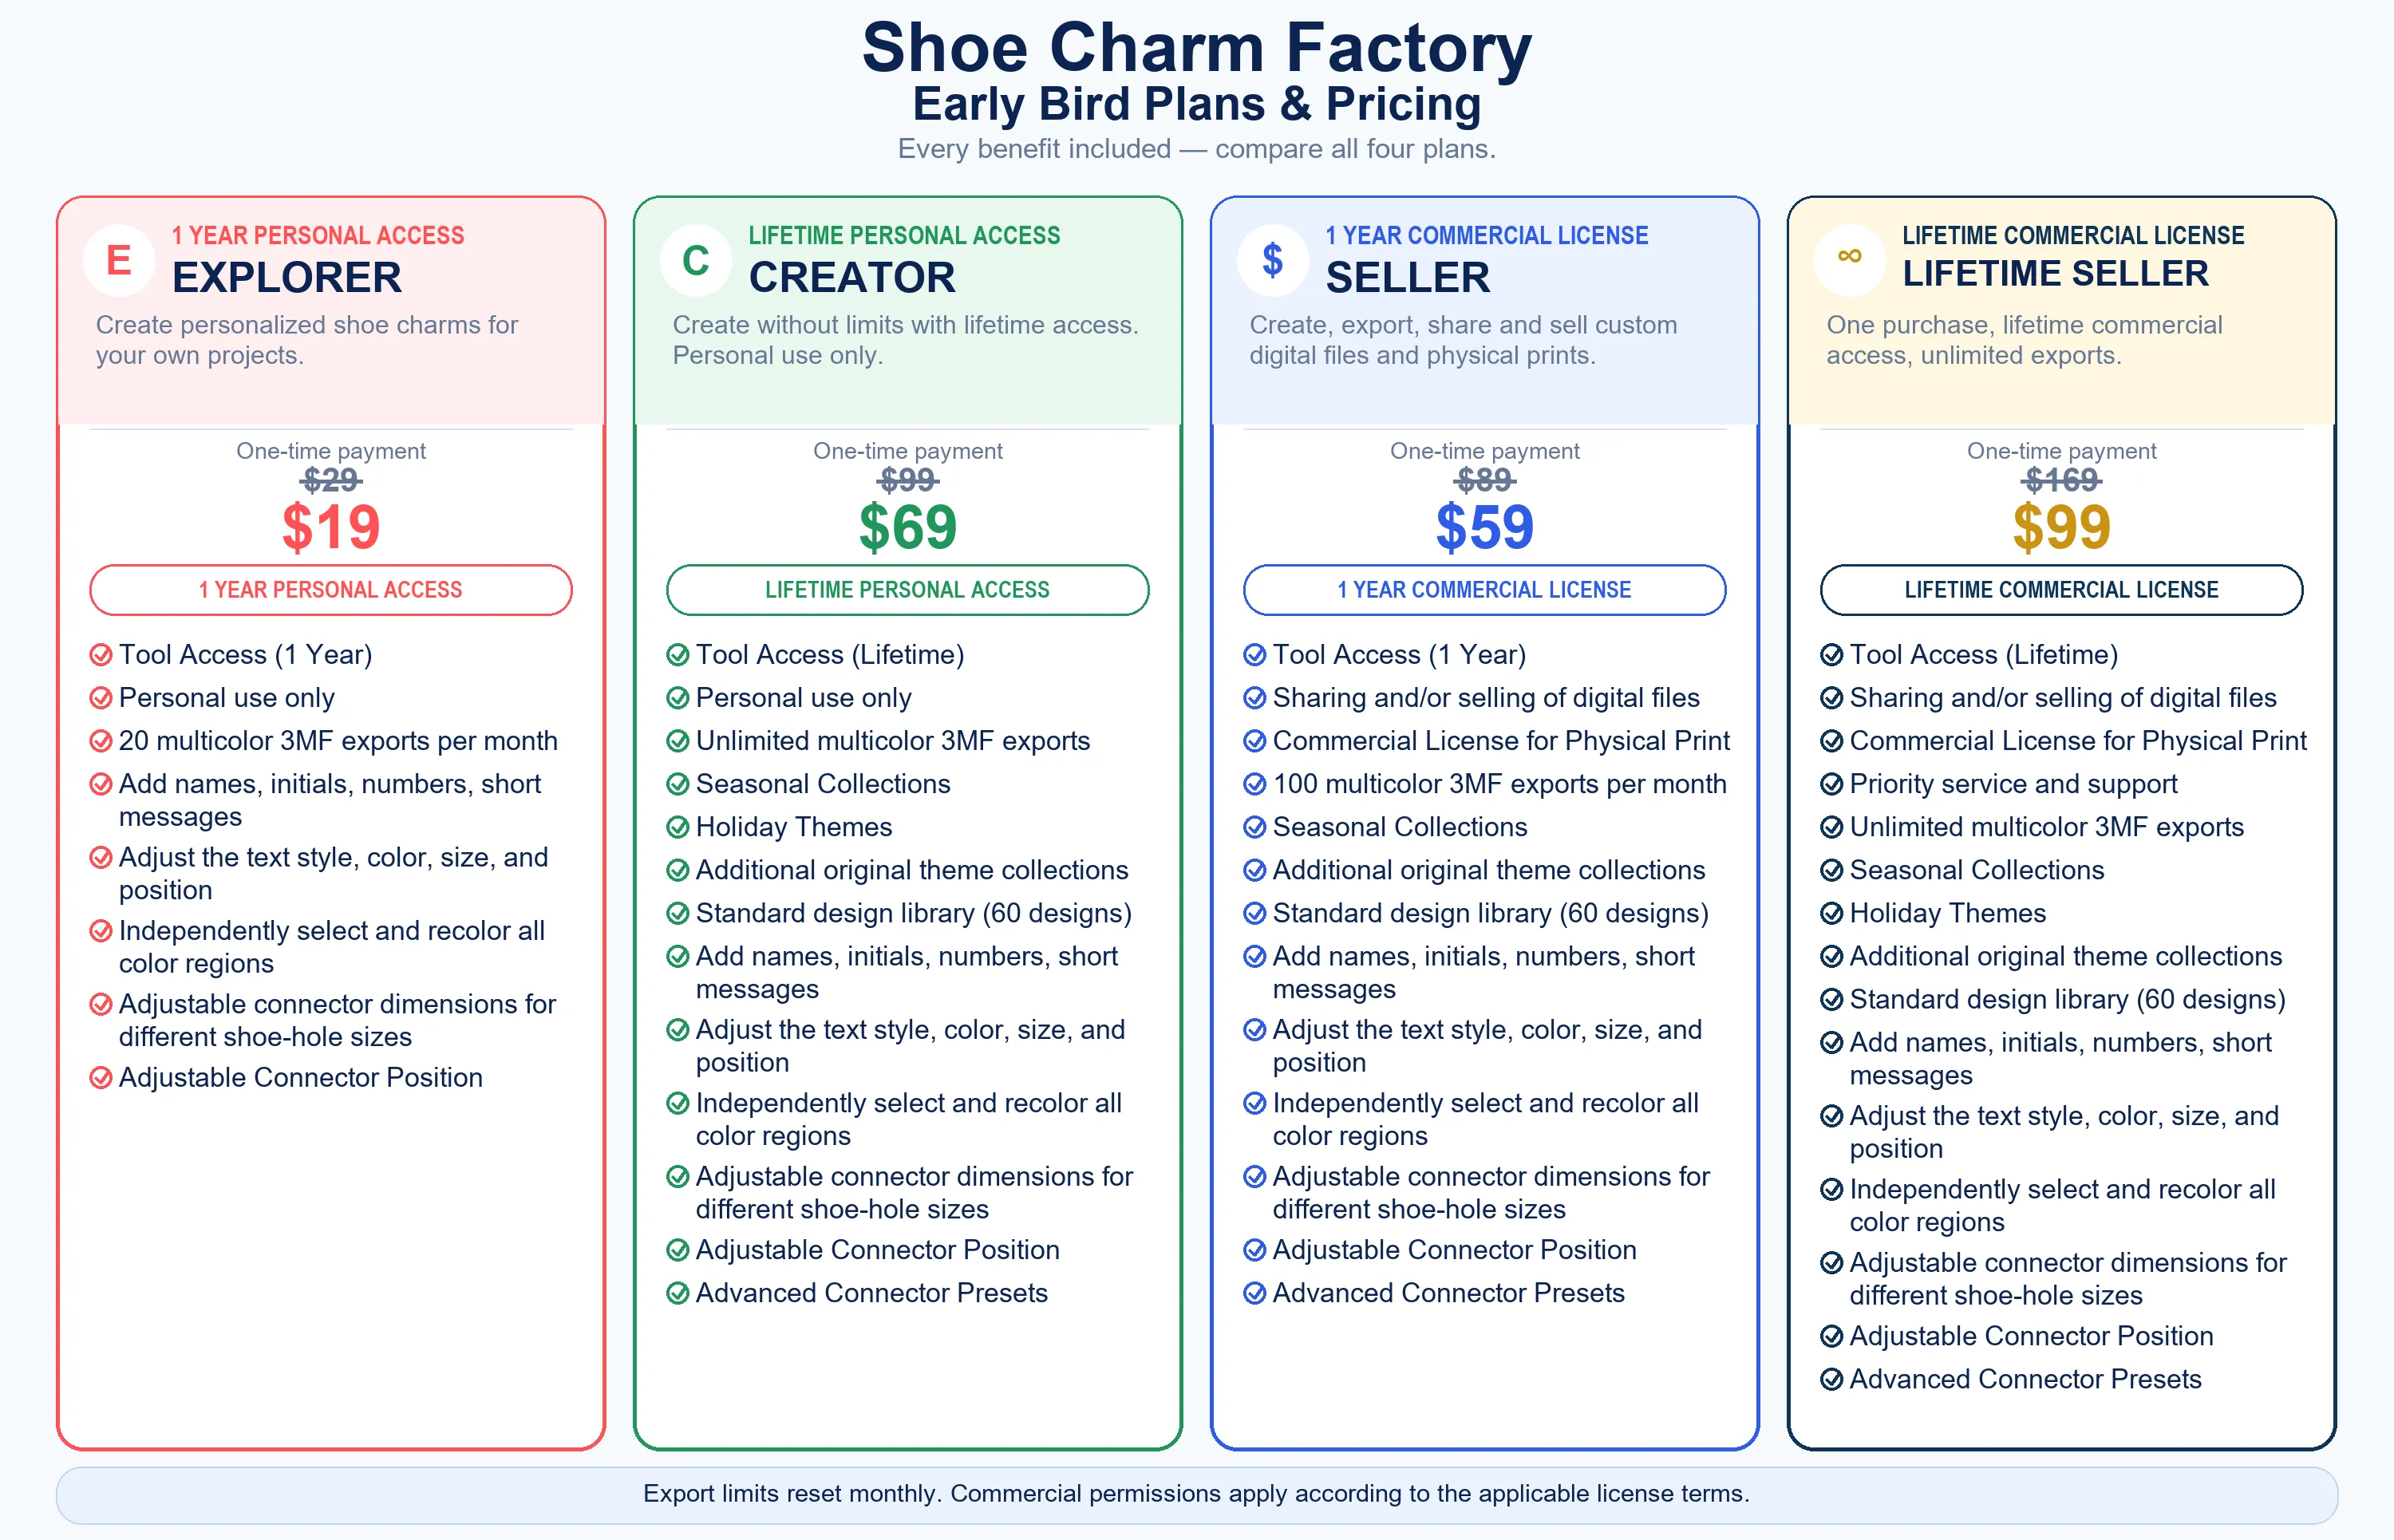
Task: Click the Seller plan dollar sign icon
Action: (1273, 261)
